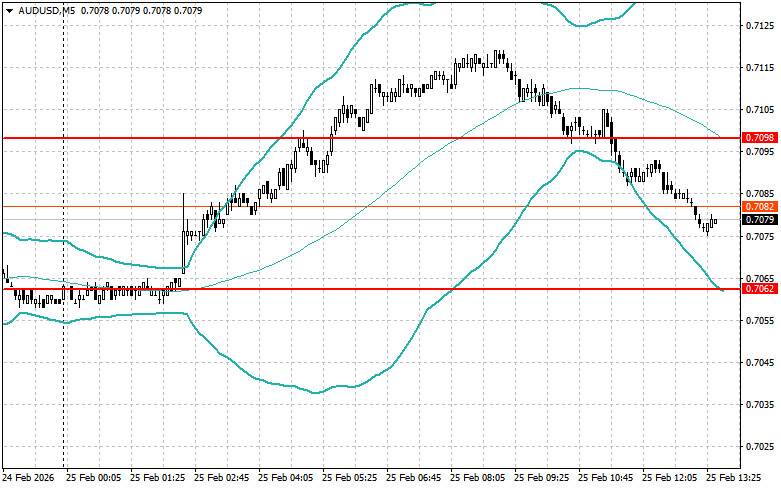Click the 0.7065 price scale value
This screenshot has height=489, width=781.
(x=760, y=278)
